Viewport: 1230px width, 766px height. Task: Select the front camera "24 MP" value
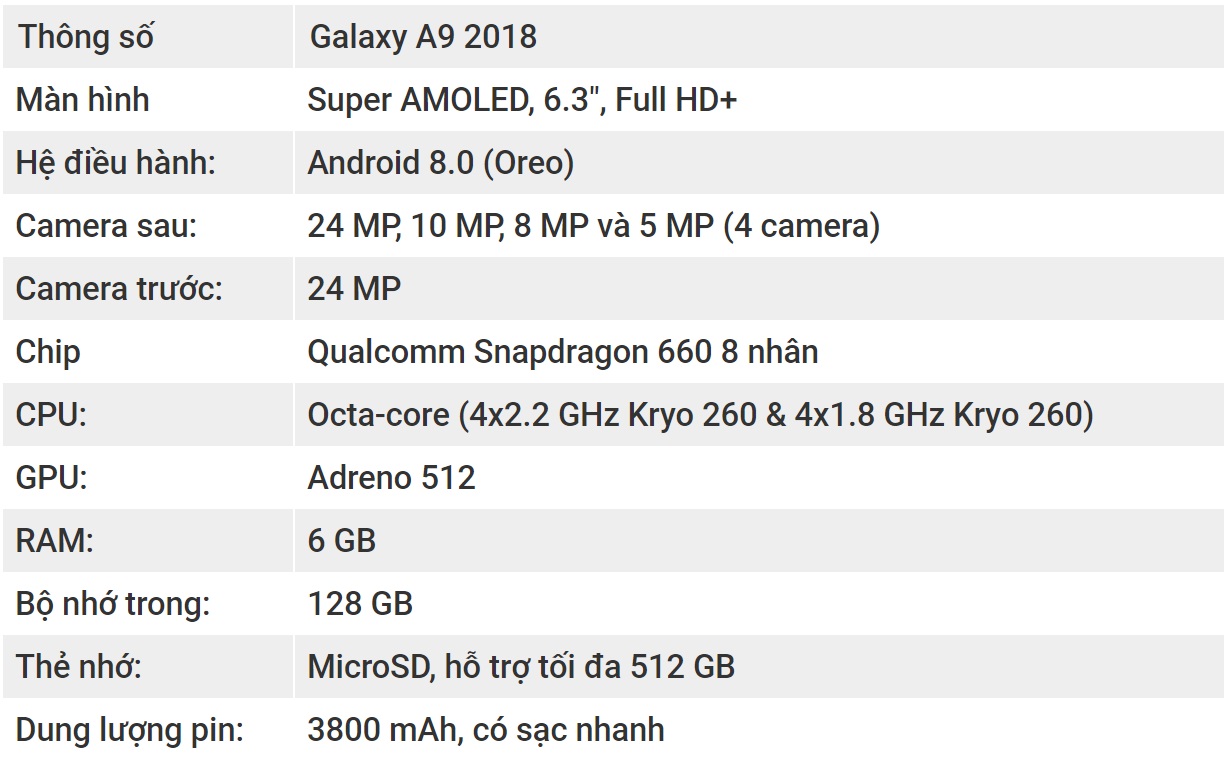[354, 289]
